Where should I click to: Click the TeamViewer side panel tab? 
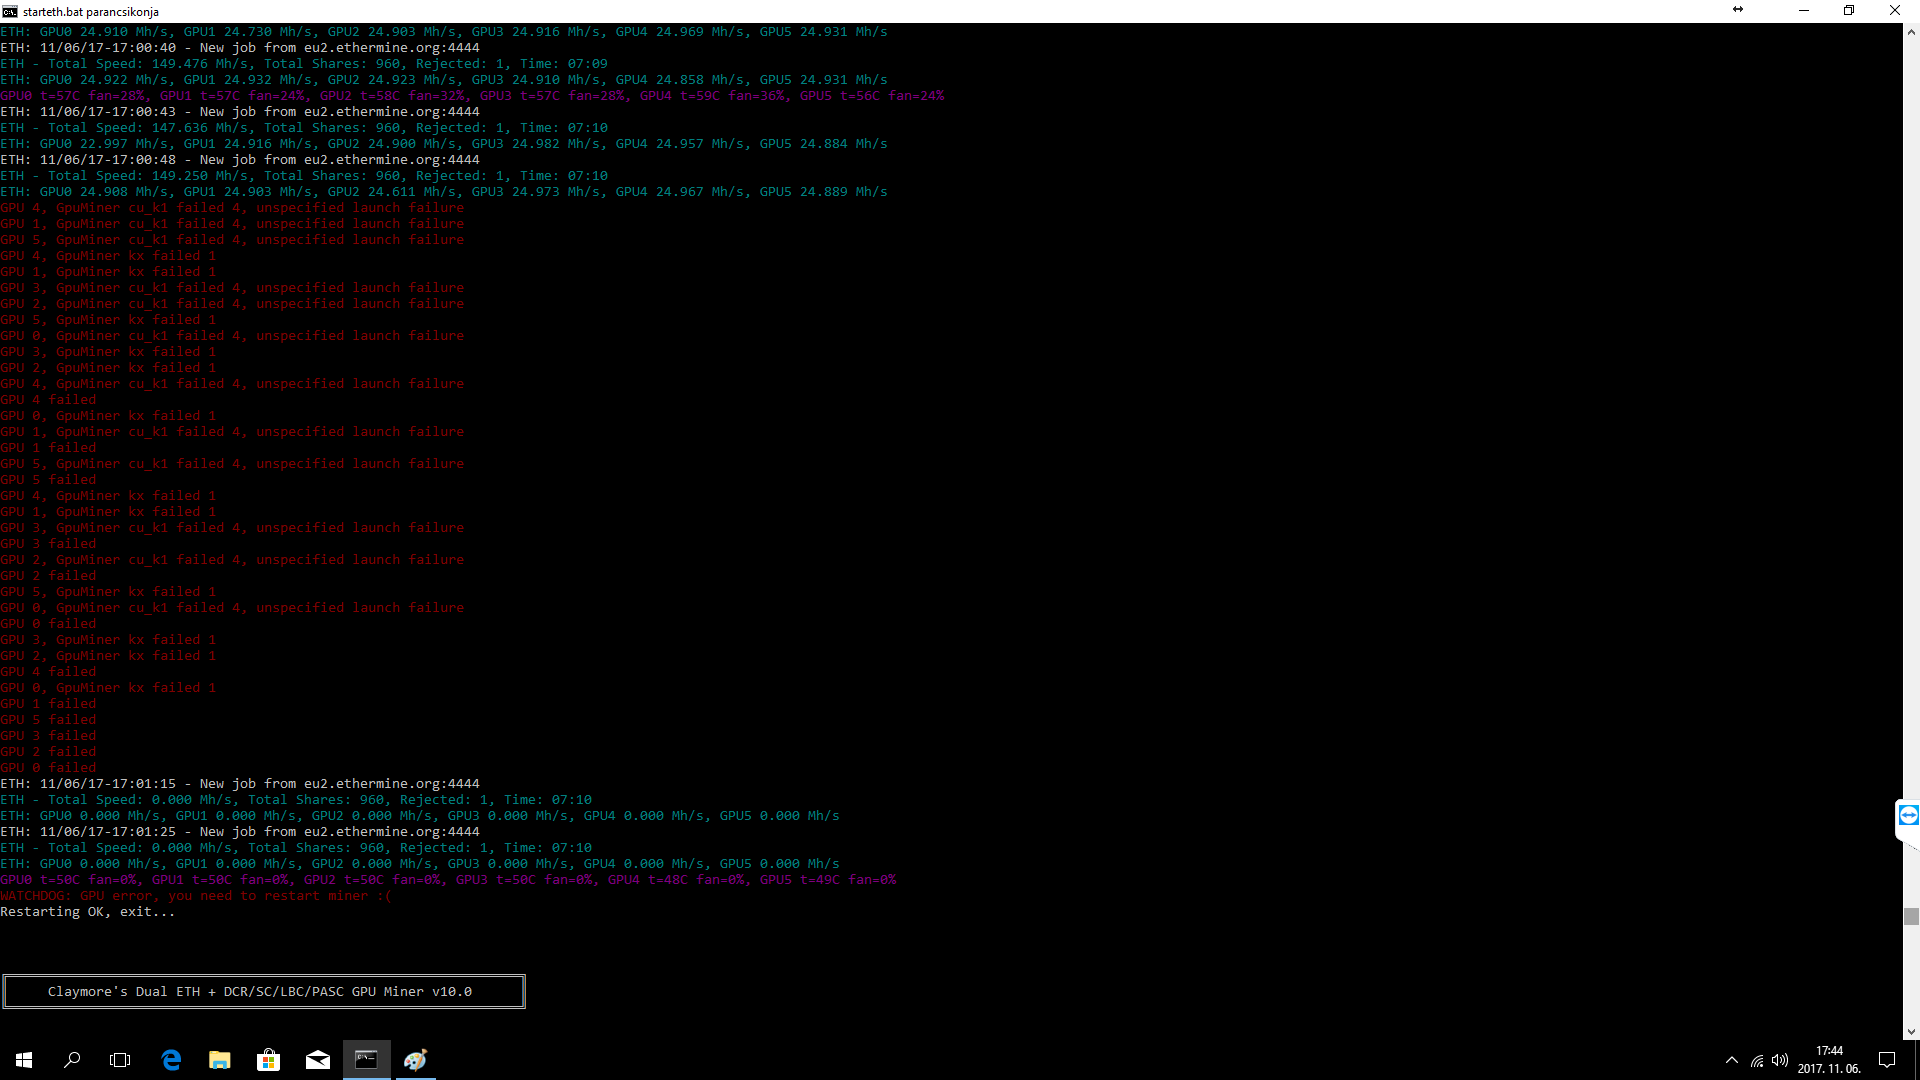[1908, 815]
